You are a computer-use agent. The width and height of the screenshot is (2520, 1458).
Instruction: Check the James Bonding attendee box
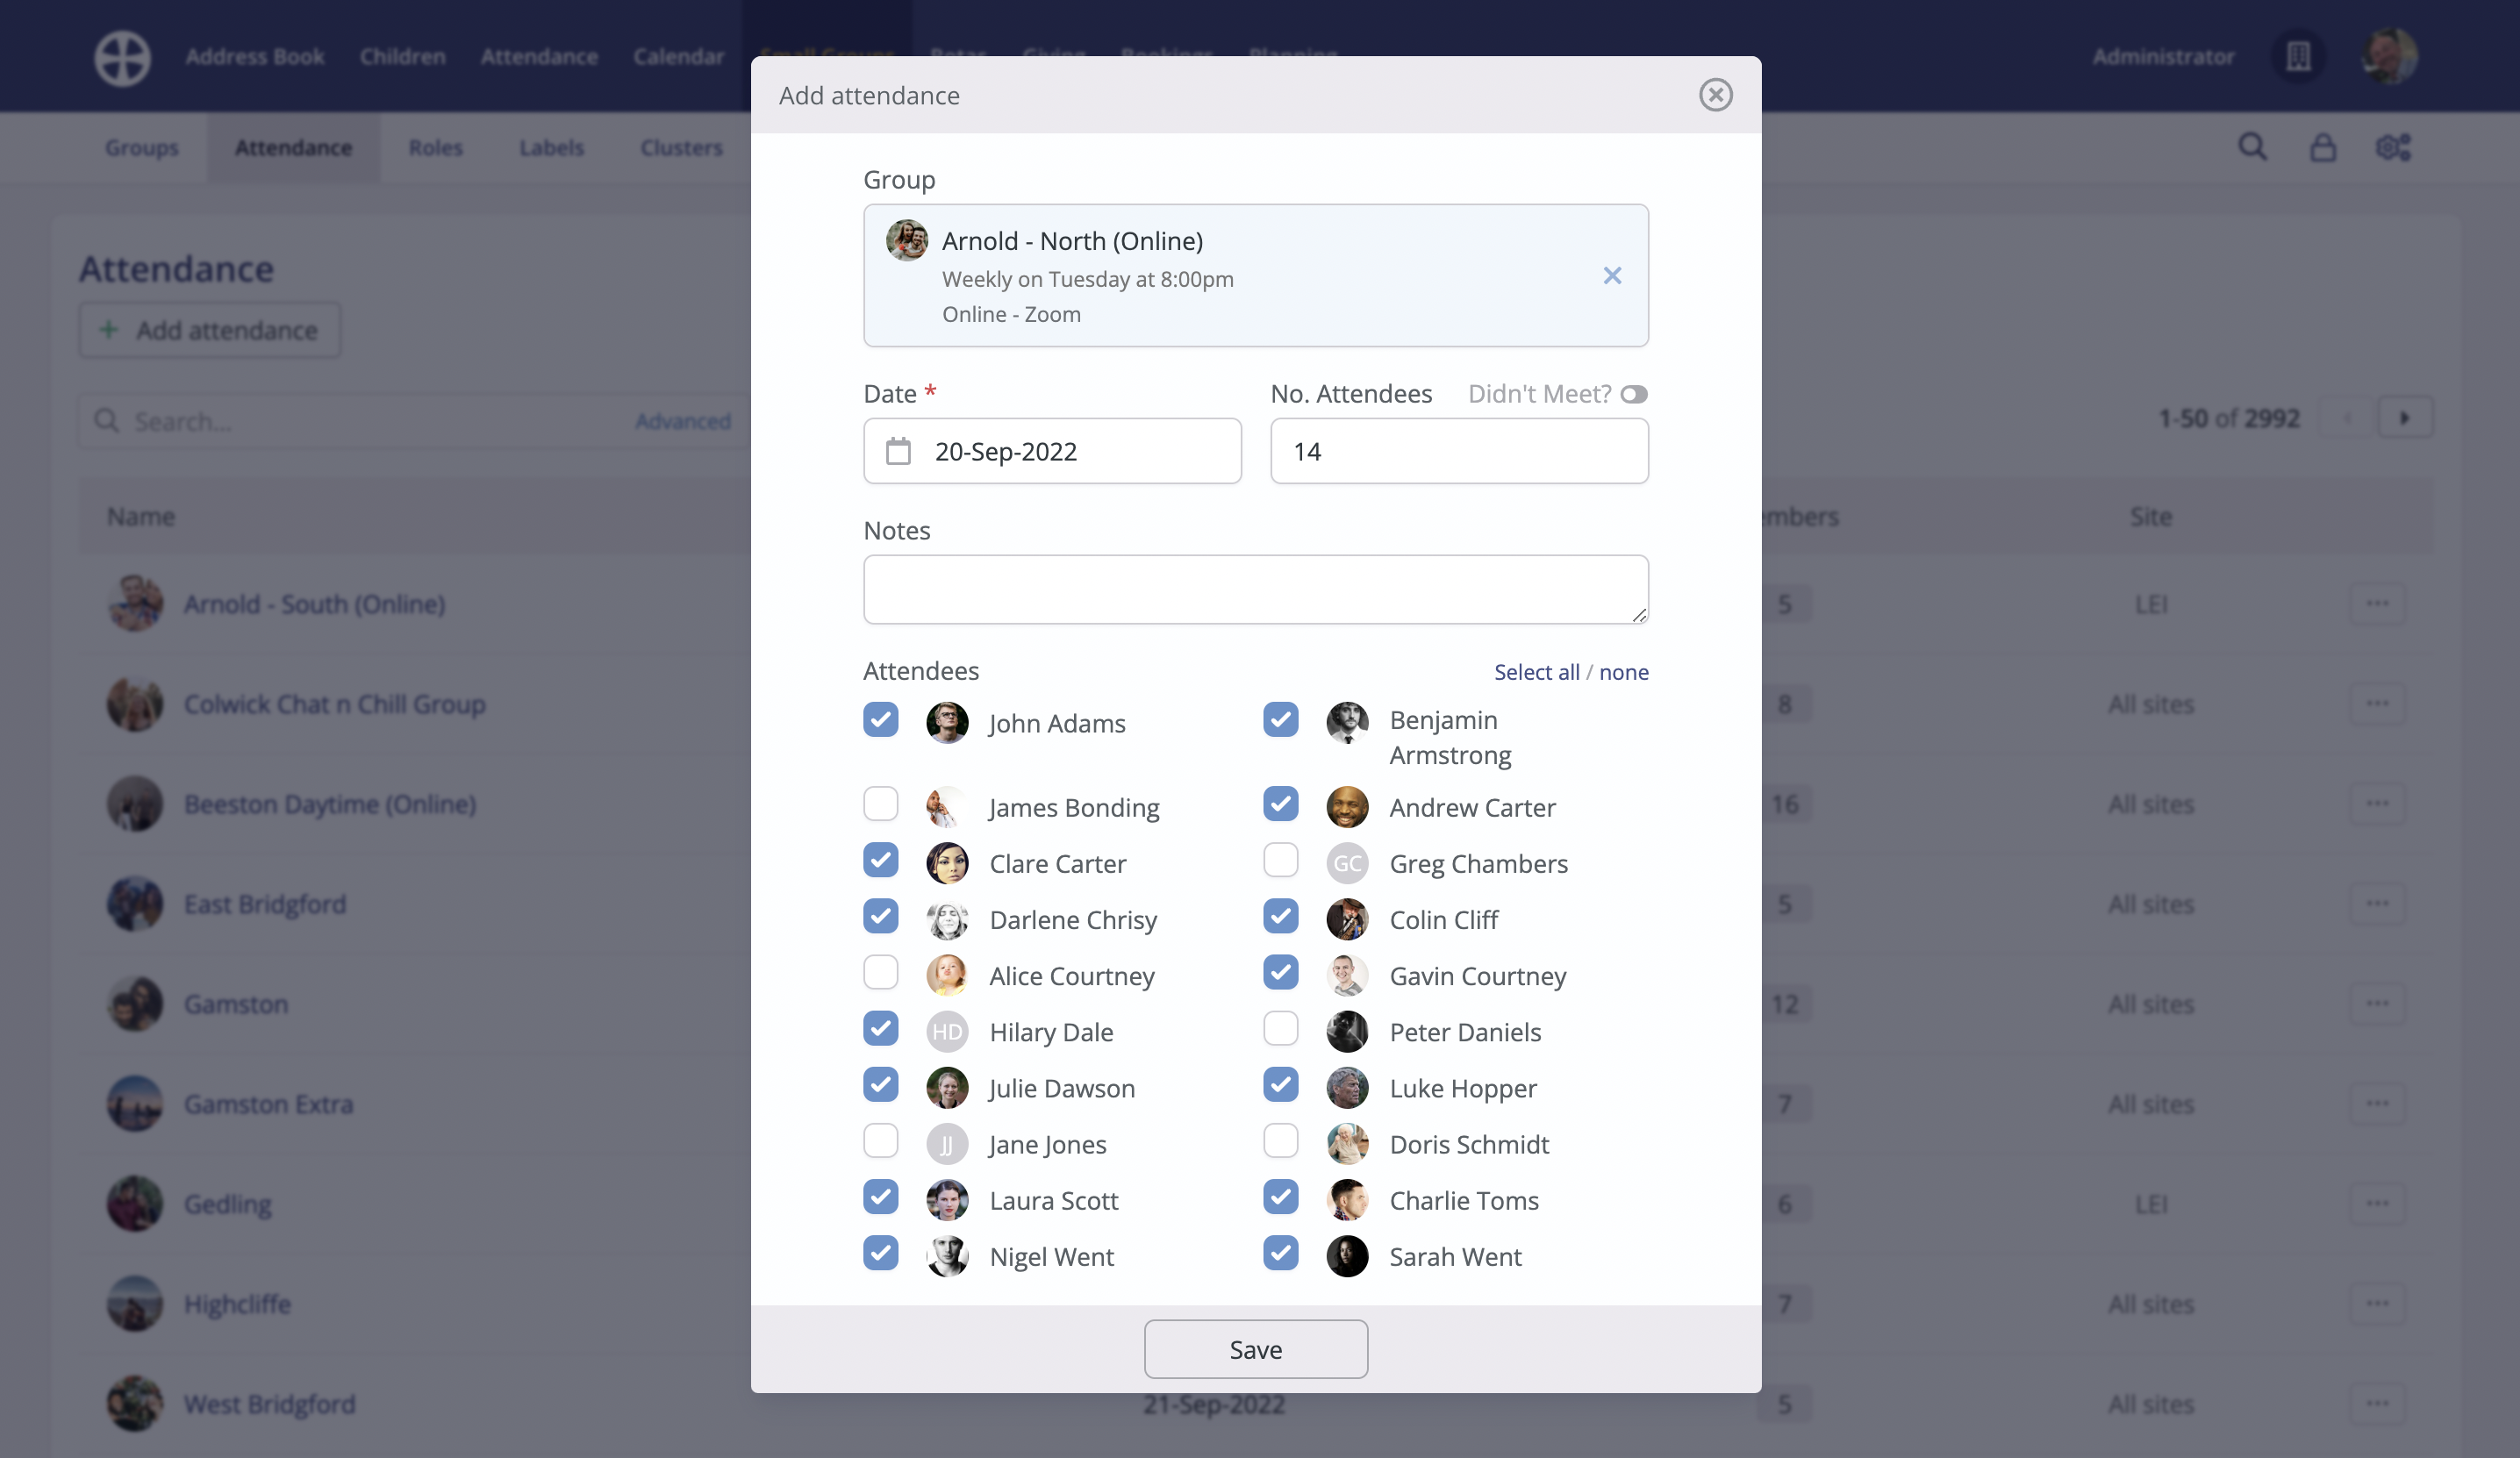880,804
